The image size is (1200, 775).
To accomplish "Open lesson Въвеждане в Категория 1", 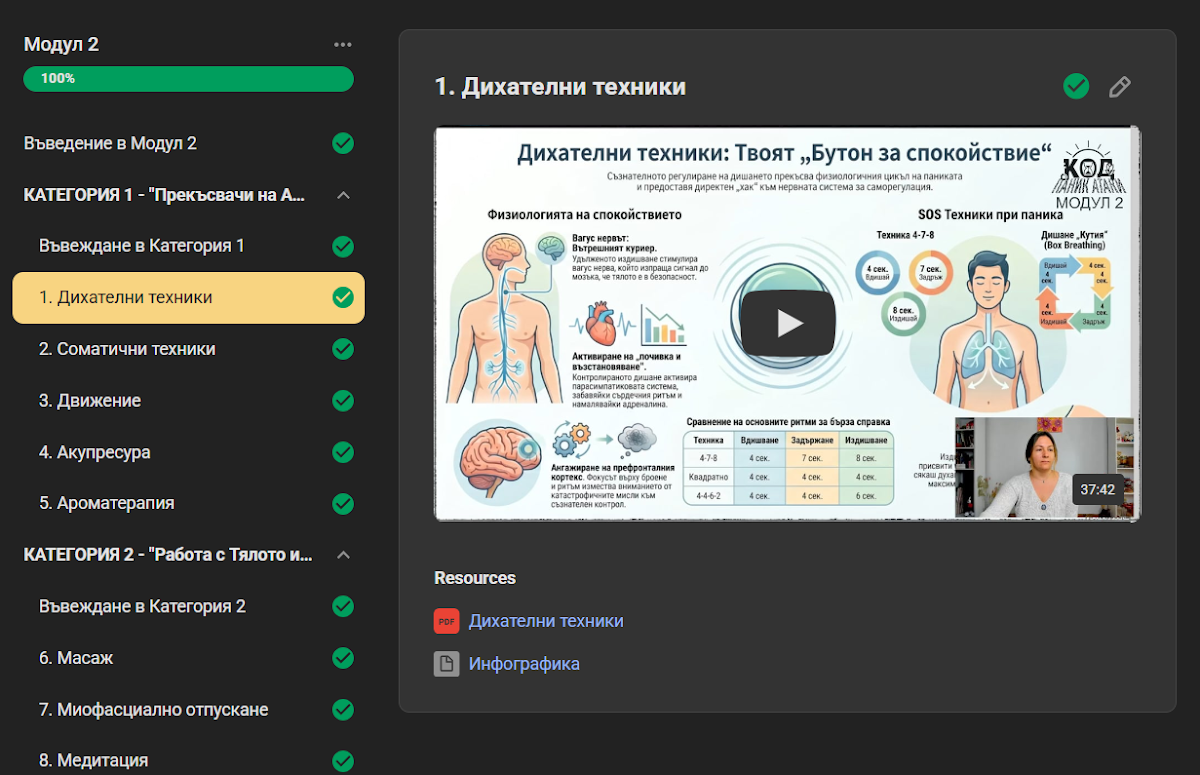I will click(x=142, y=246).
